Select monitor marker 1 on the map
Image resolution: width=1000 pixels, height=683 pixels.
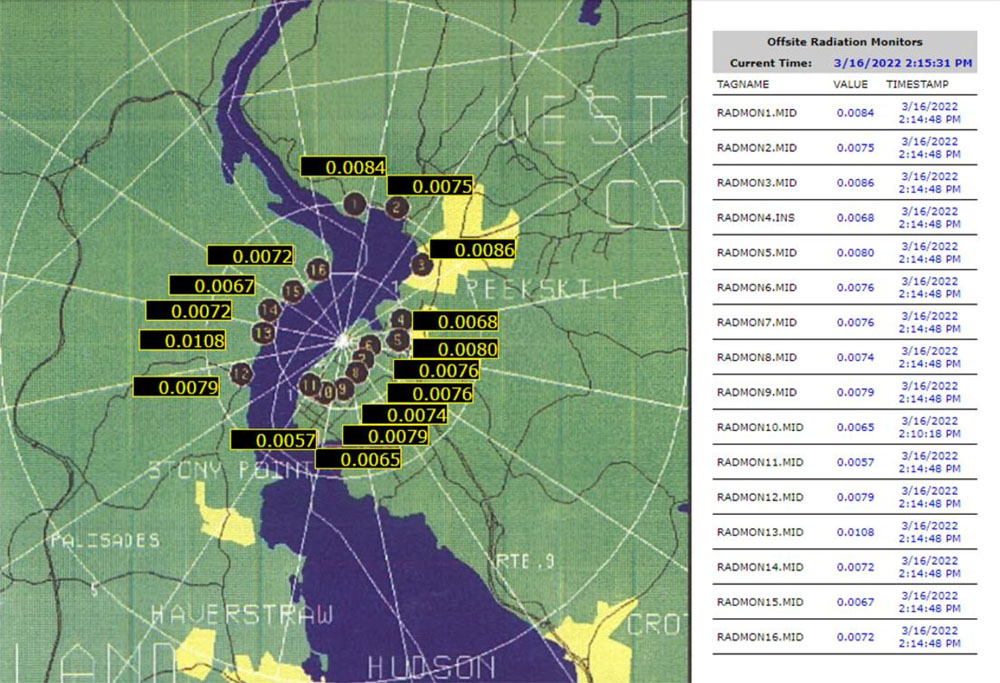(354, 204)
